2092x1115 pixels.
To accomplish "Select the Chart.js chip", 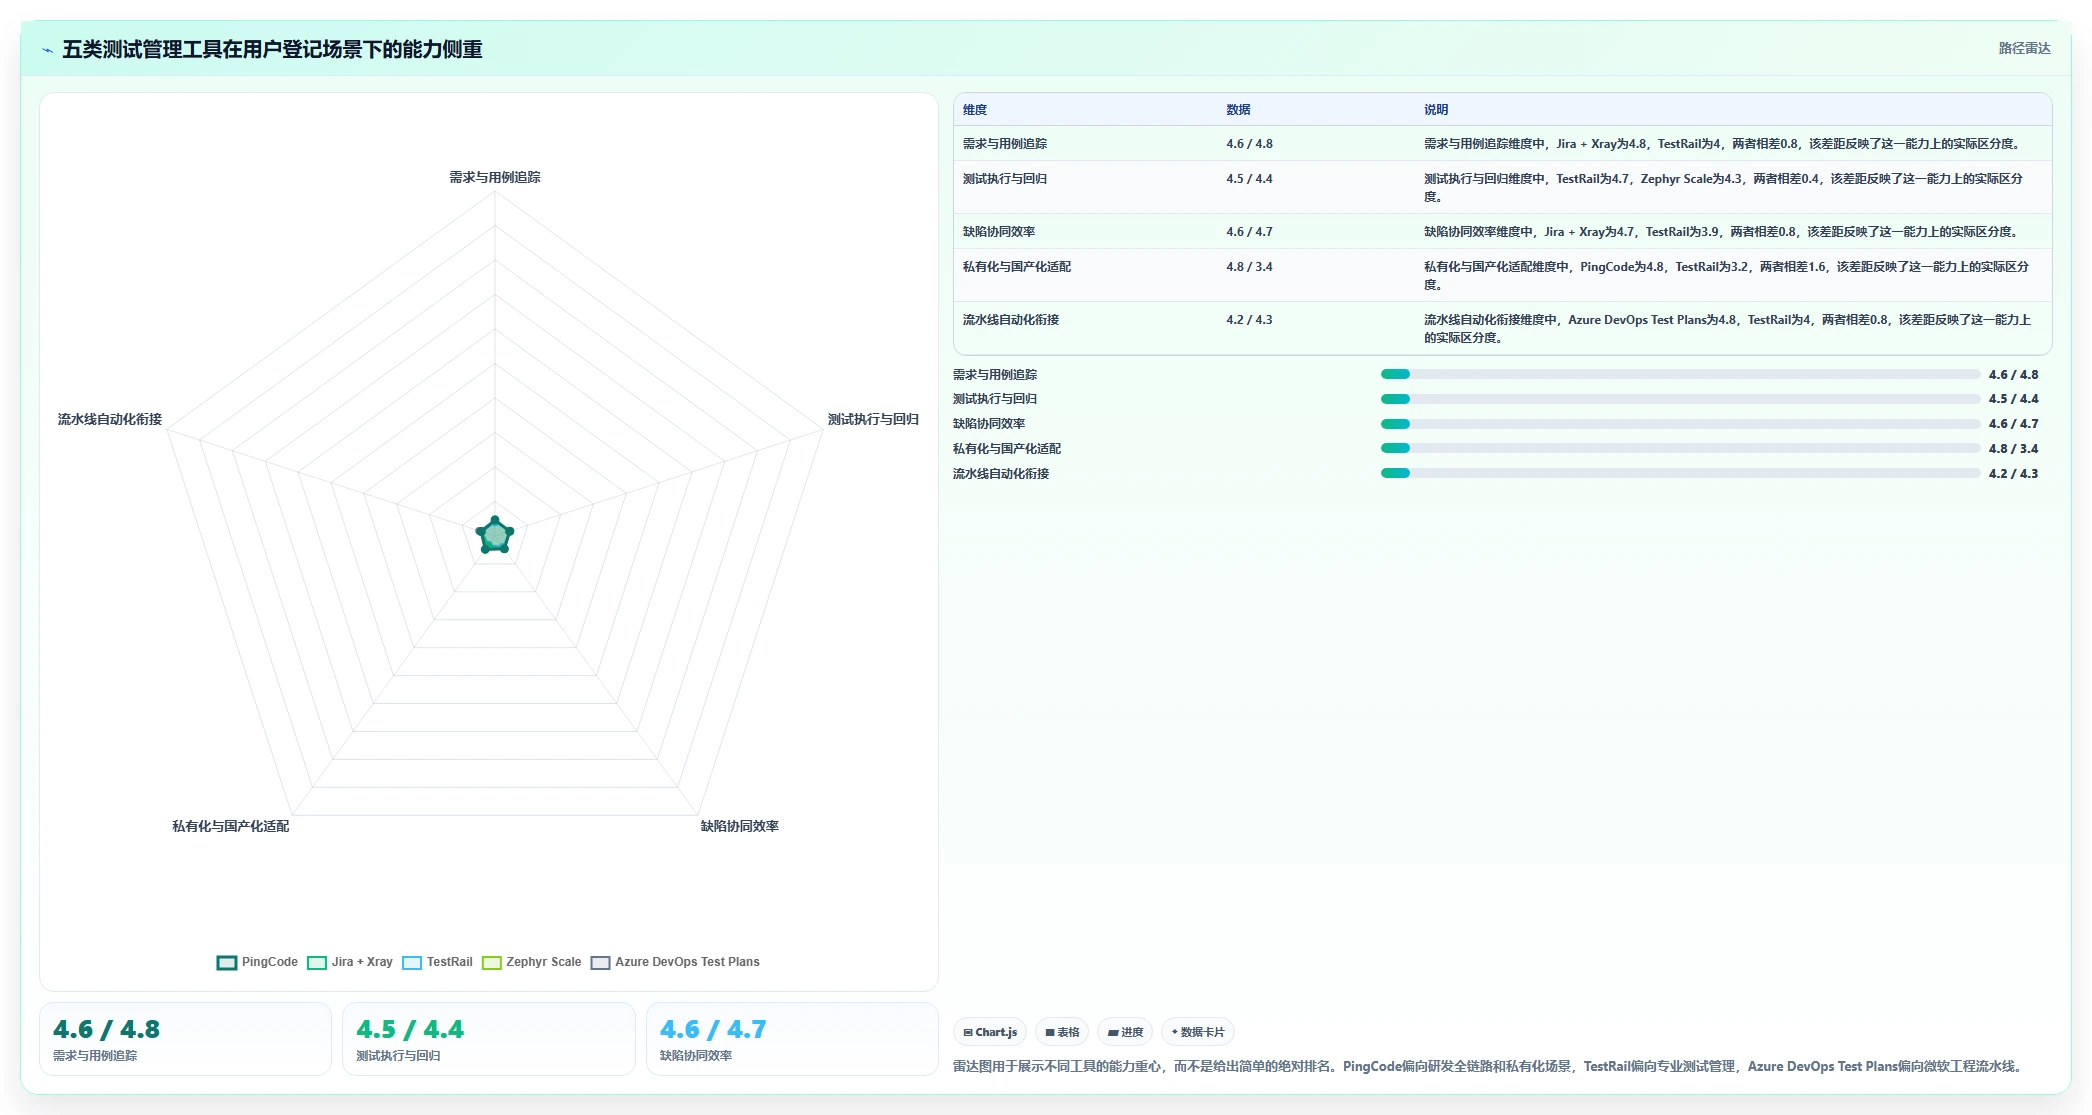I will tap(990, 1032).
